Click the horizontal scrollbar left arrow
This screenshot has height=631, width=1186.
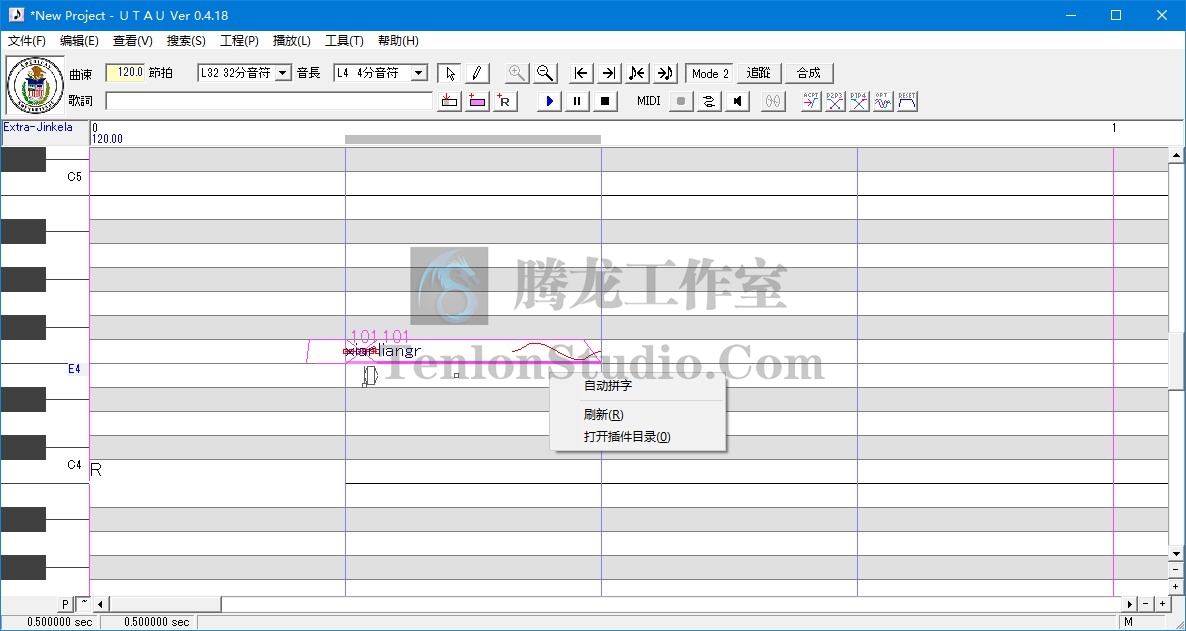[100, 604]
